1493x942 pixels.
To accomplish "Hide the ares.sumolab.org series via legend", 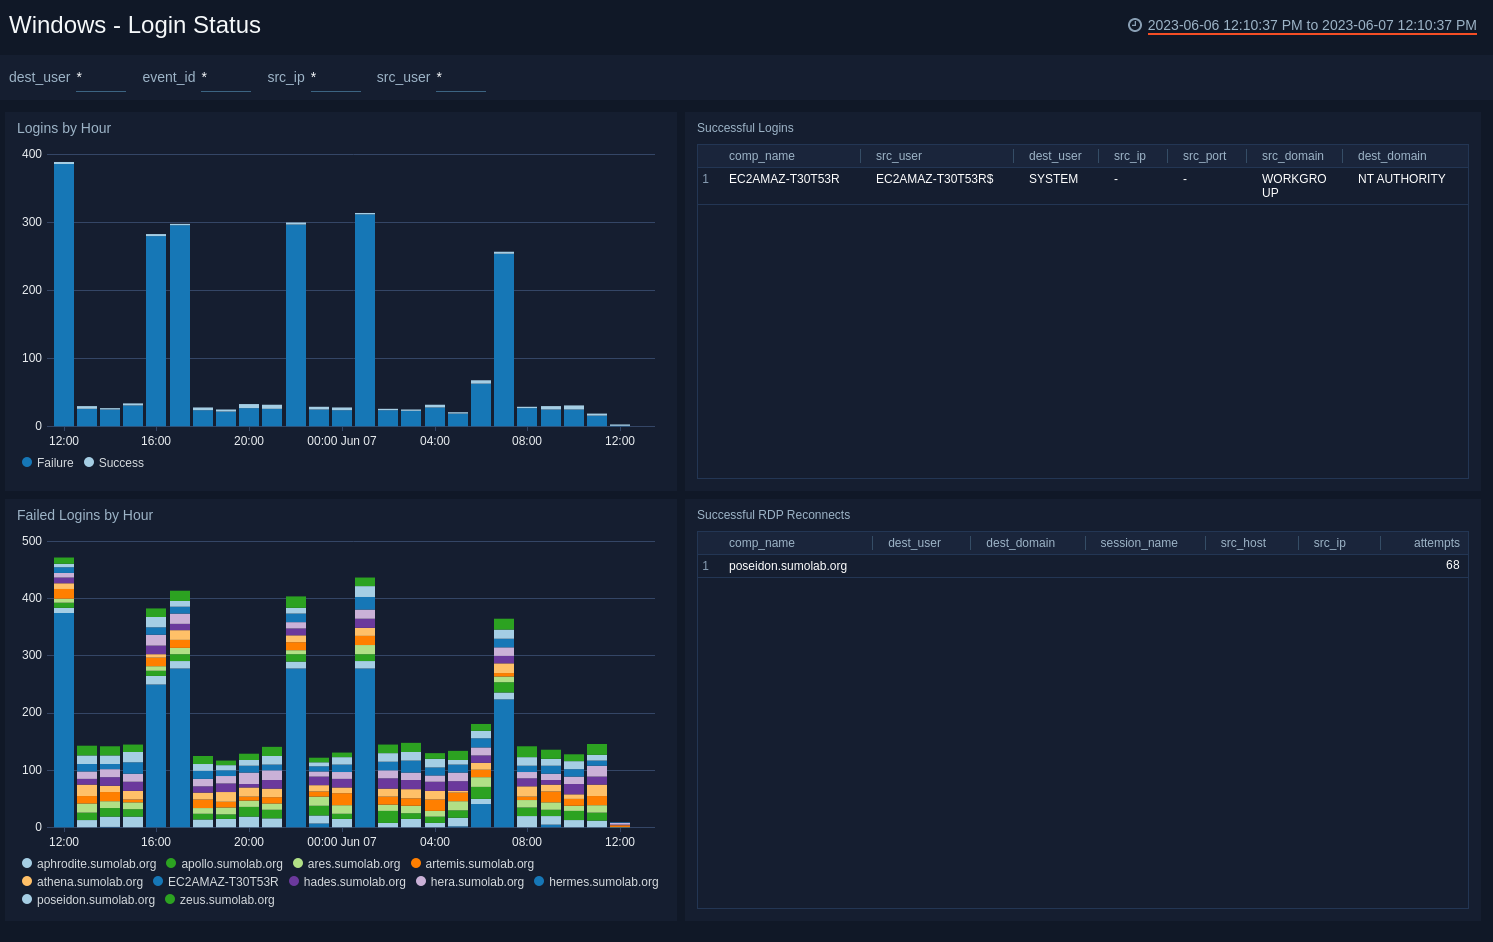I will pyautogui.click(x=347, y=864).
